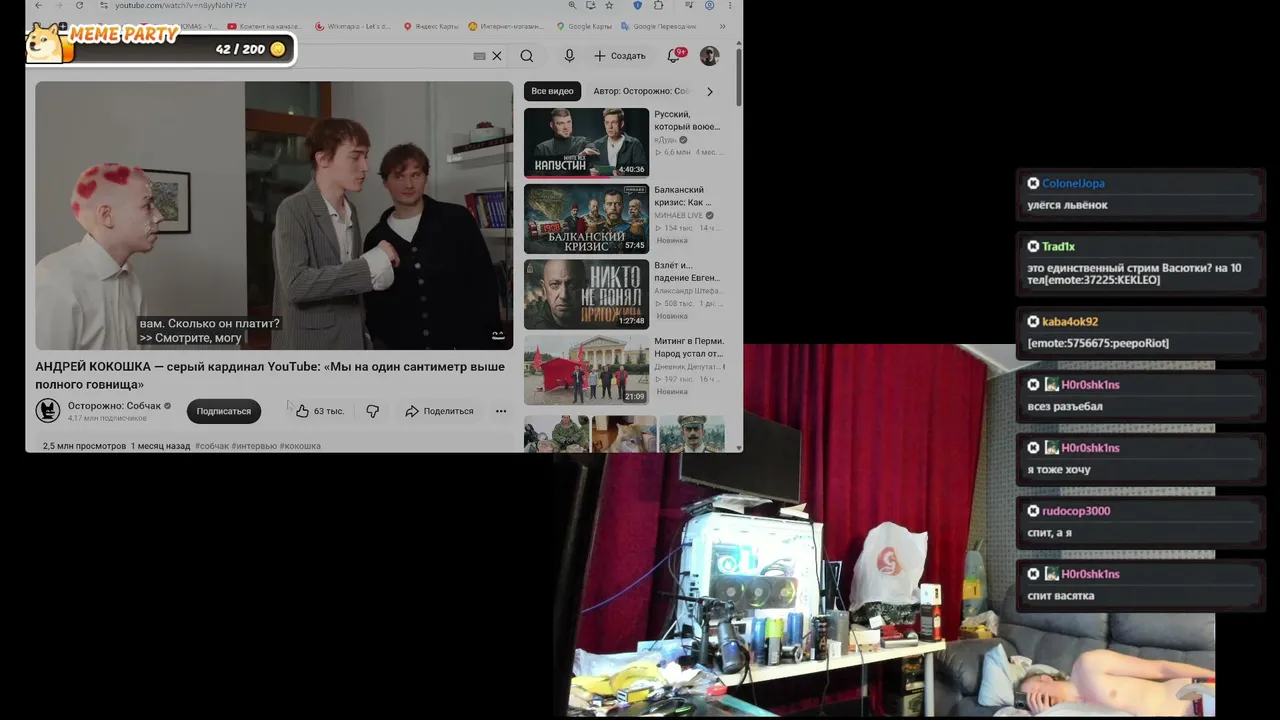The height and width of the screenshot is (720, 1280).
Task: Select the Все видео chip
Action: coord(552,91)
